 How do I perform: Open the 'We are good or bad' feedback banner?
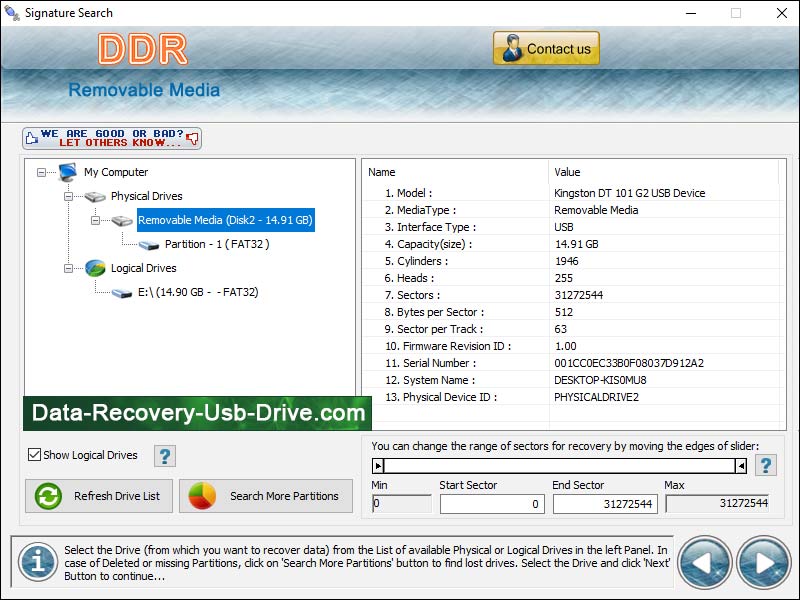tap(112, 138)
